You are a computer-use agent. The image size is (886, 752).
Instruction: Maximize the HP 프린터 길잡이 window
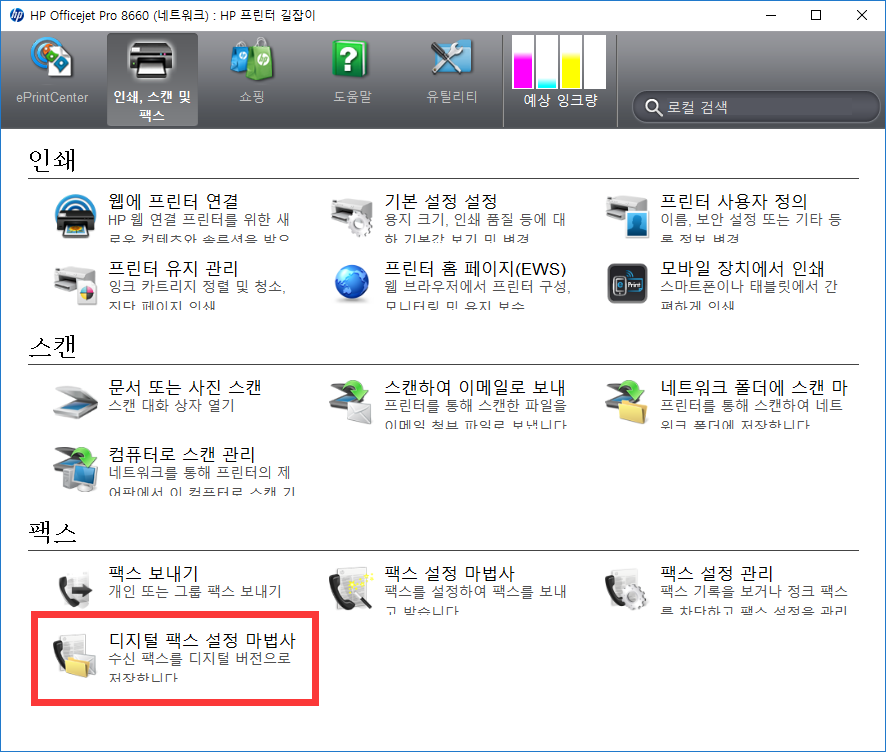(x=816, y=15)
